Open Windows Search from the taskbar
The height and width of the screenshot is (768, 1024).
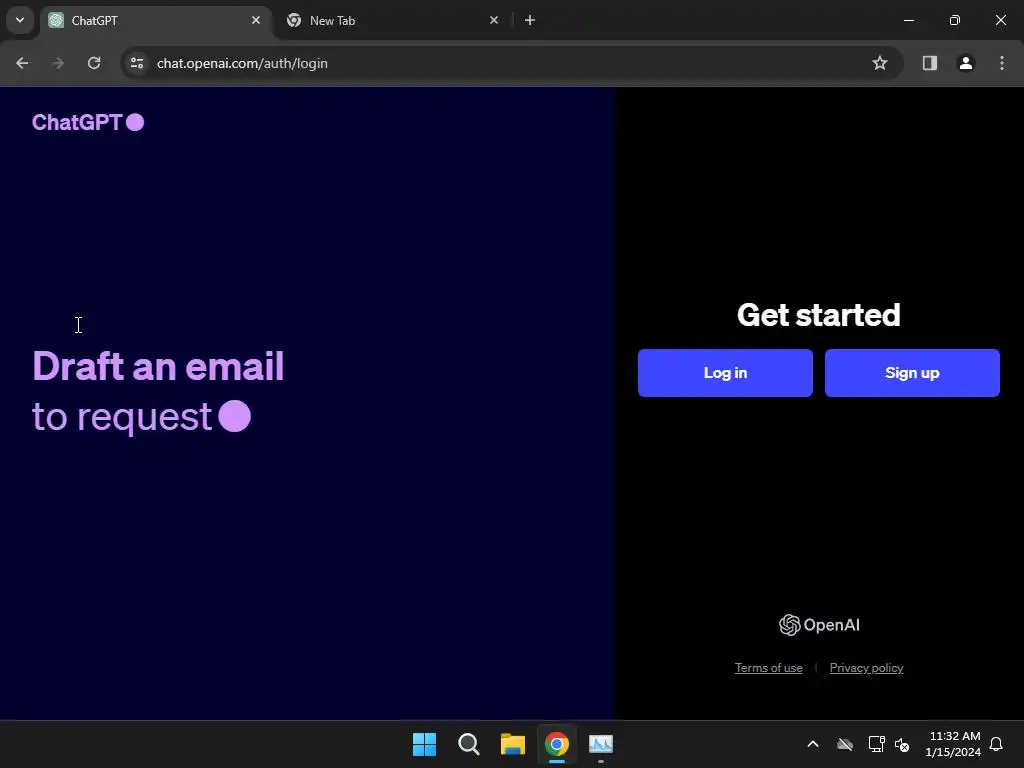pyautogui.click(x=468, y=744)
